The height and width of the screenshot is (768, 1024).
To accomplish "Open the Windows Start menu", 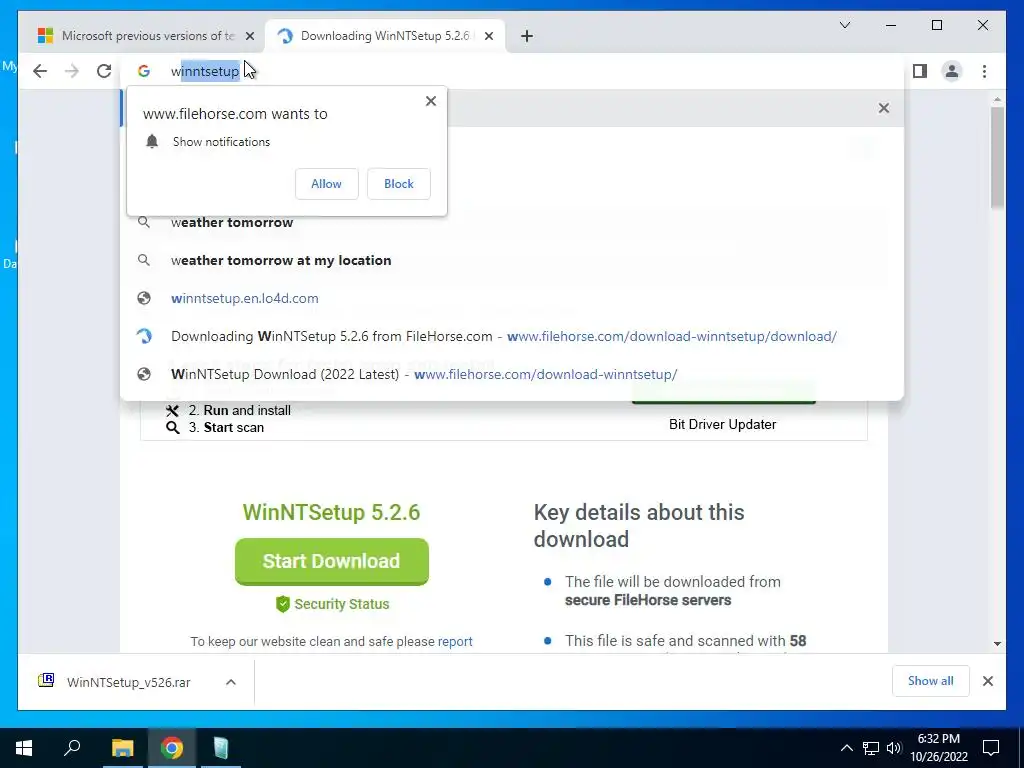I will [24, 748].
